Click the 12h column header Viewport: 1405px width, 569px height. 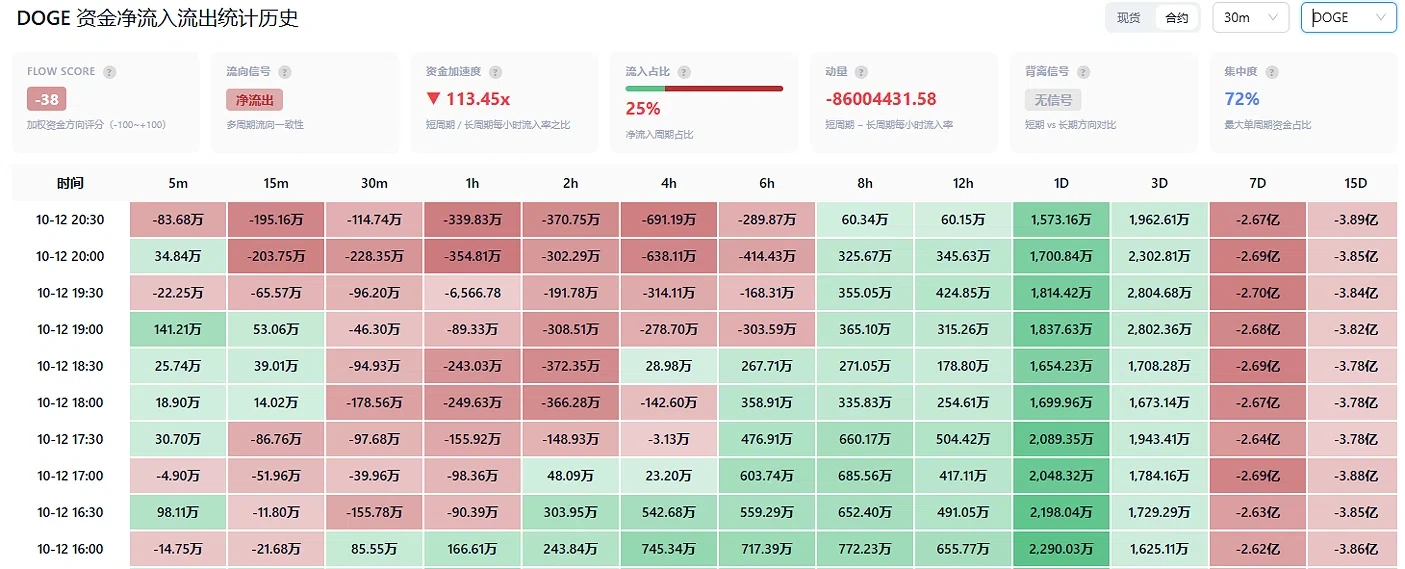click(962, 183)
